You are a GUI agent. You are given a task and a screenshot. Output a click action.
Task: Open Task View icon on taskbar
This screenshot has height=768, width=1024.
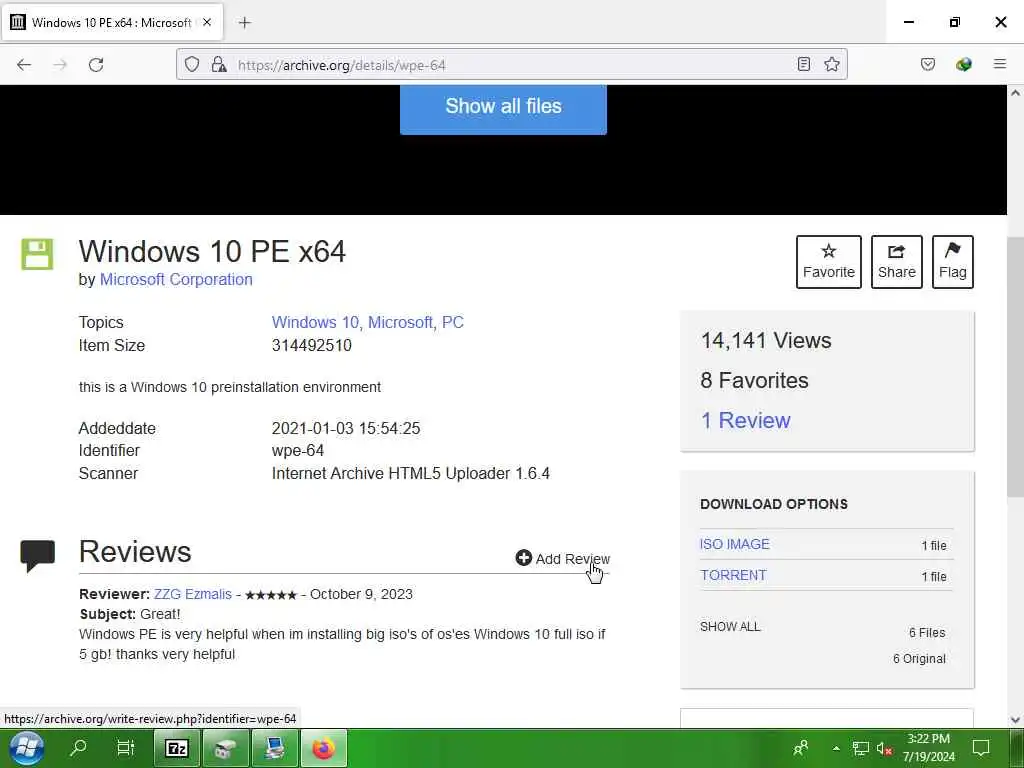[x=125, y=748]
